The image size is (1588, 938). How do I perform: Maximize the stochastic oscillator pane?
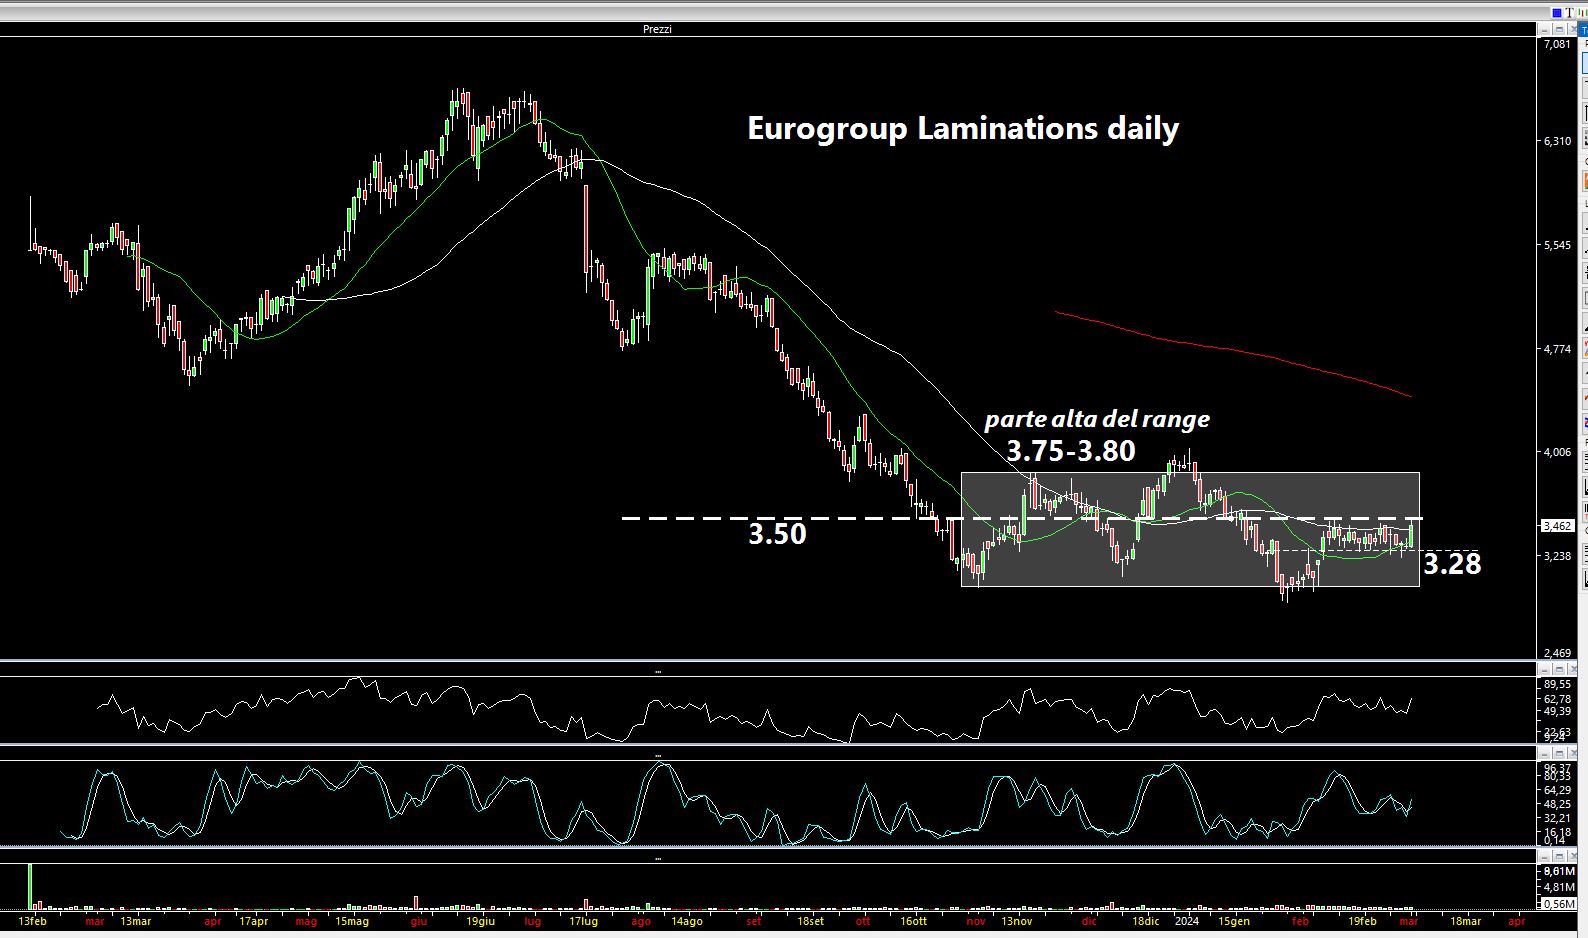coord(1559,753)
